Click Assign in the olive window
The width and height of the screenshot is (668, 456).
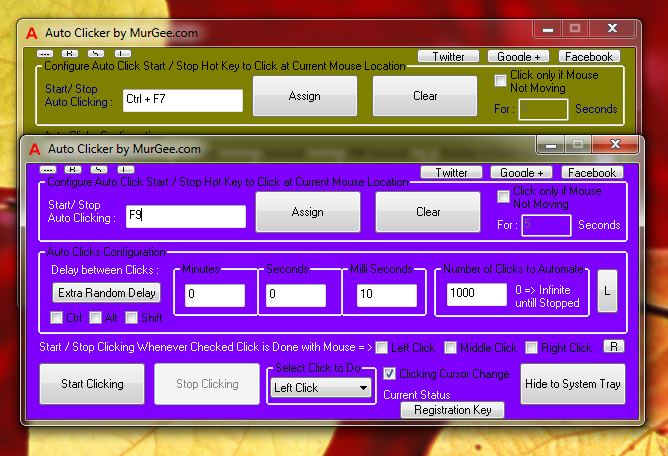tap(305, 96)
